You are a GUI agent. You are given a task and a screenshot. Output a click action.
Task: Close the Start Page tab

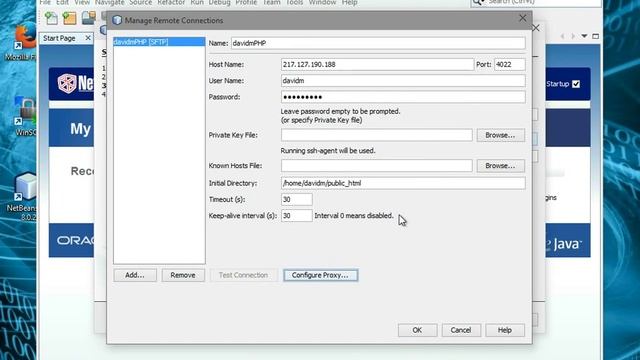point(88,38)
